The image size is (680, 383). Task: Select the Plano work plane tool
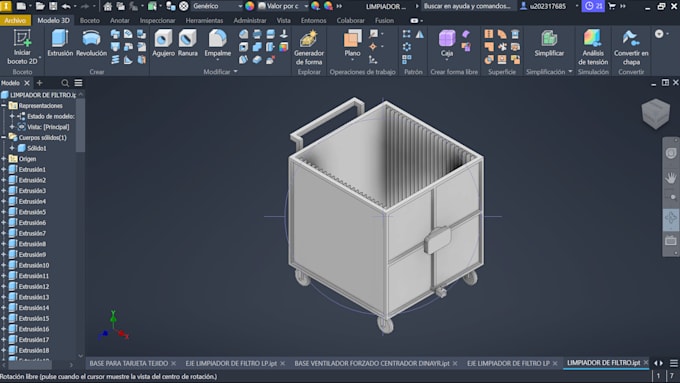(352, 43)
